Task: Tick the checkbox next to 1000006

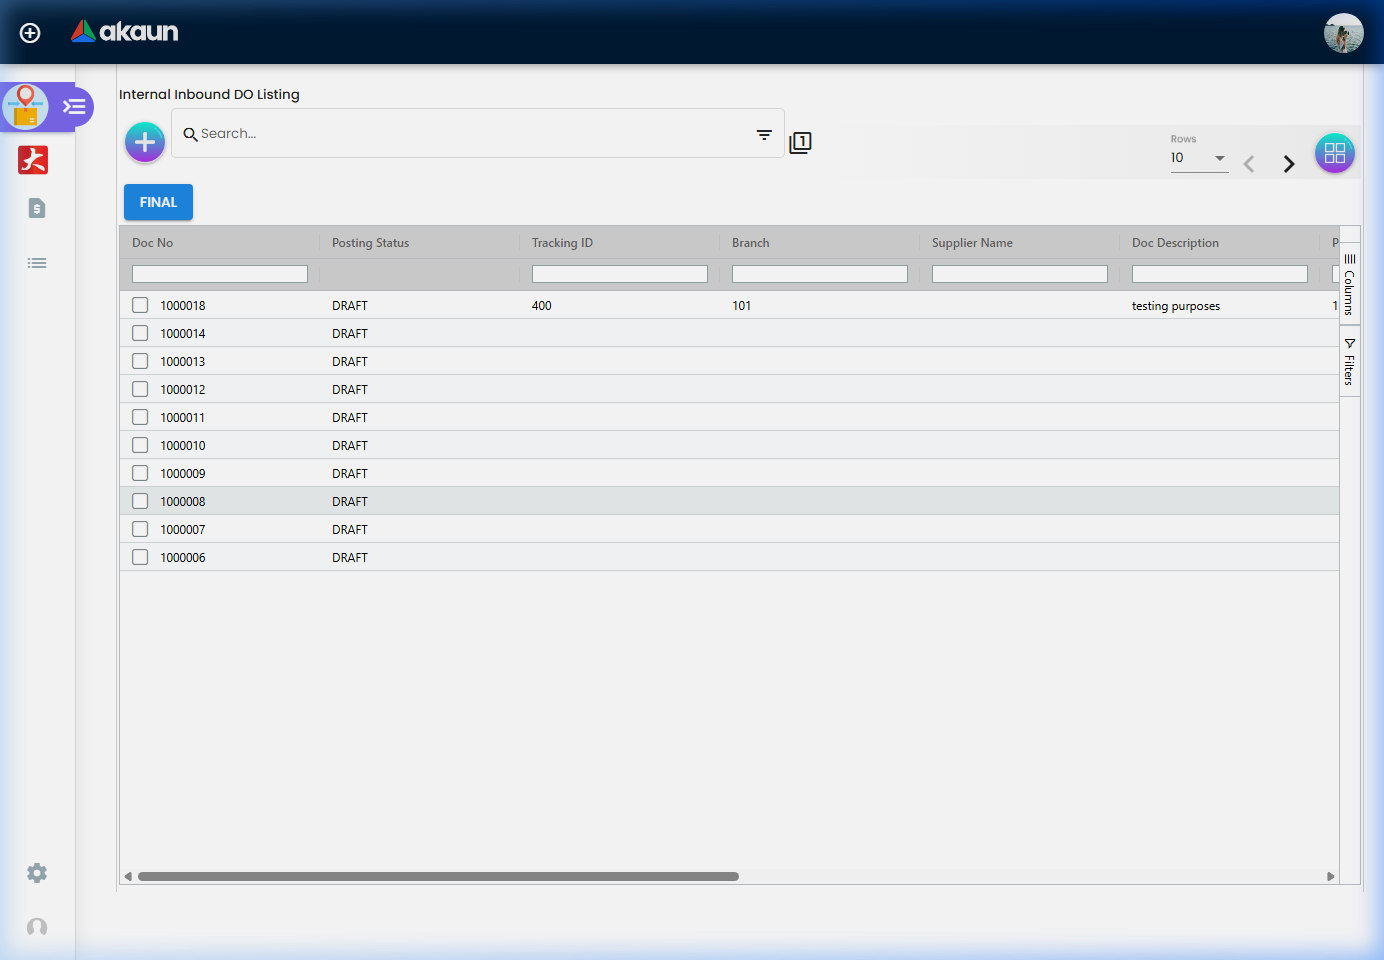Action: (x=139, y=557)
